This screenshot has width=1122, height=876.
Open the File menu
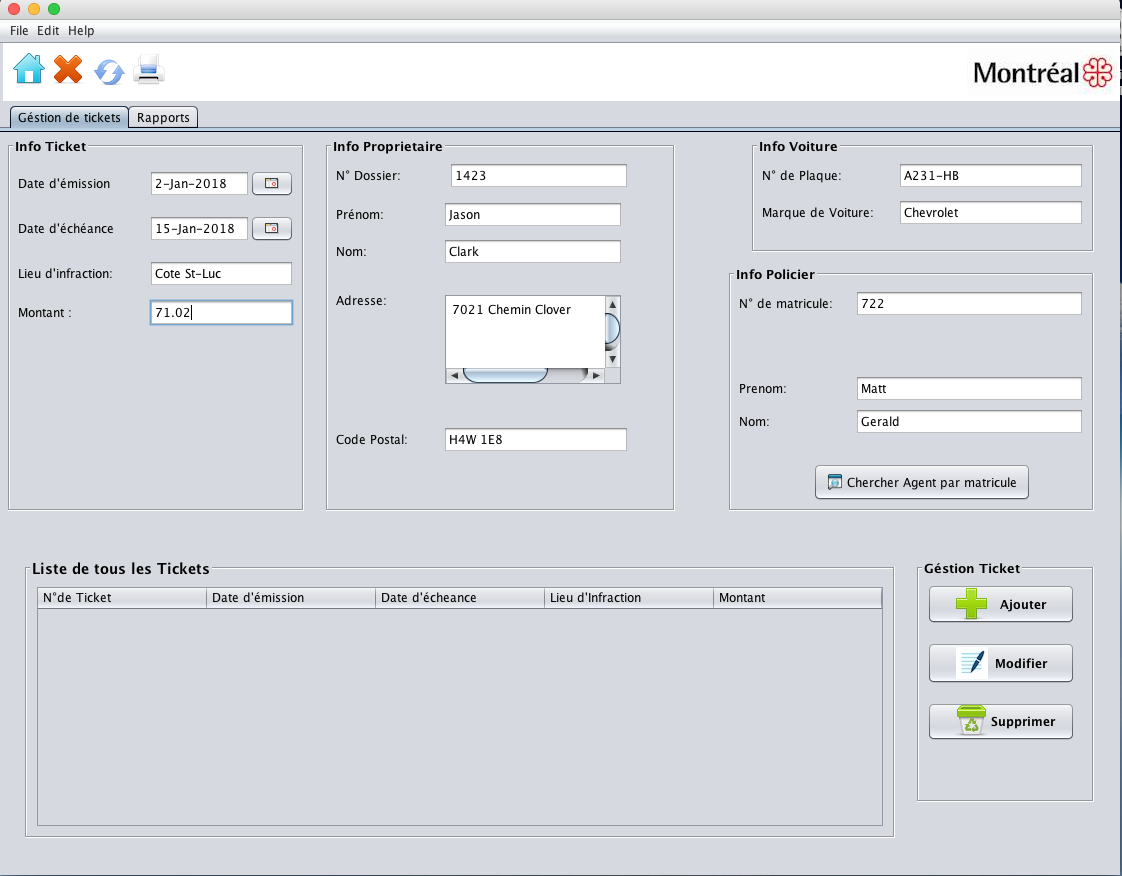click(x=19, y=31)
